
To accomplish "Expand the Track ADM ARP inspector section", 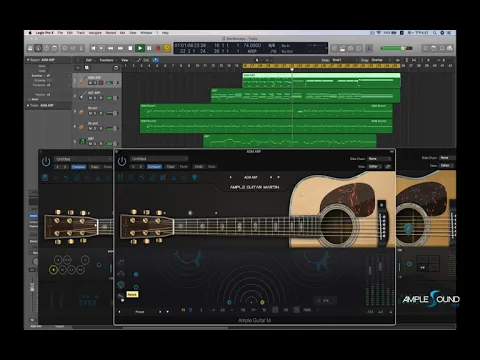I will [x=28, y=105].
